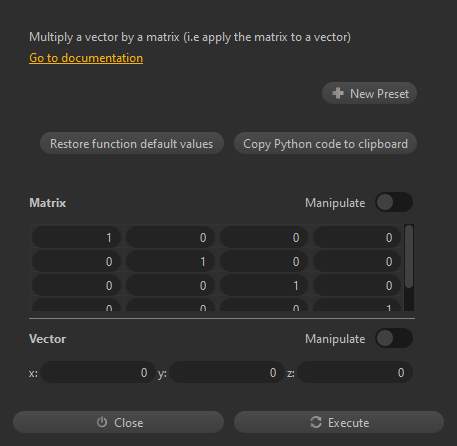Toggle Manipulate switch for Matrix
Image resolution: width=457 pixels, height=446 pixels.
tap(394, 202)
